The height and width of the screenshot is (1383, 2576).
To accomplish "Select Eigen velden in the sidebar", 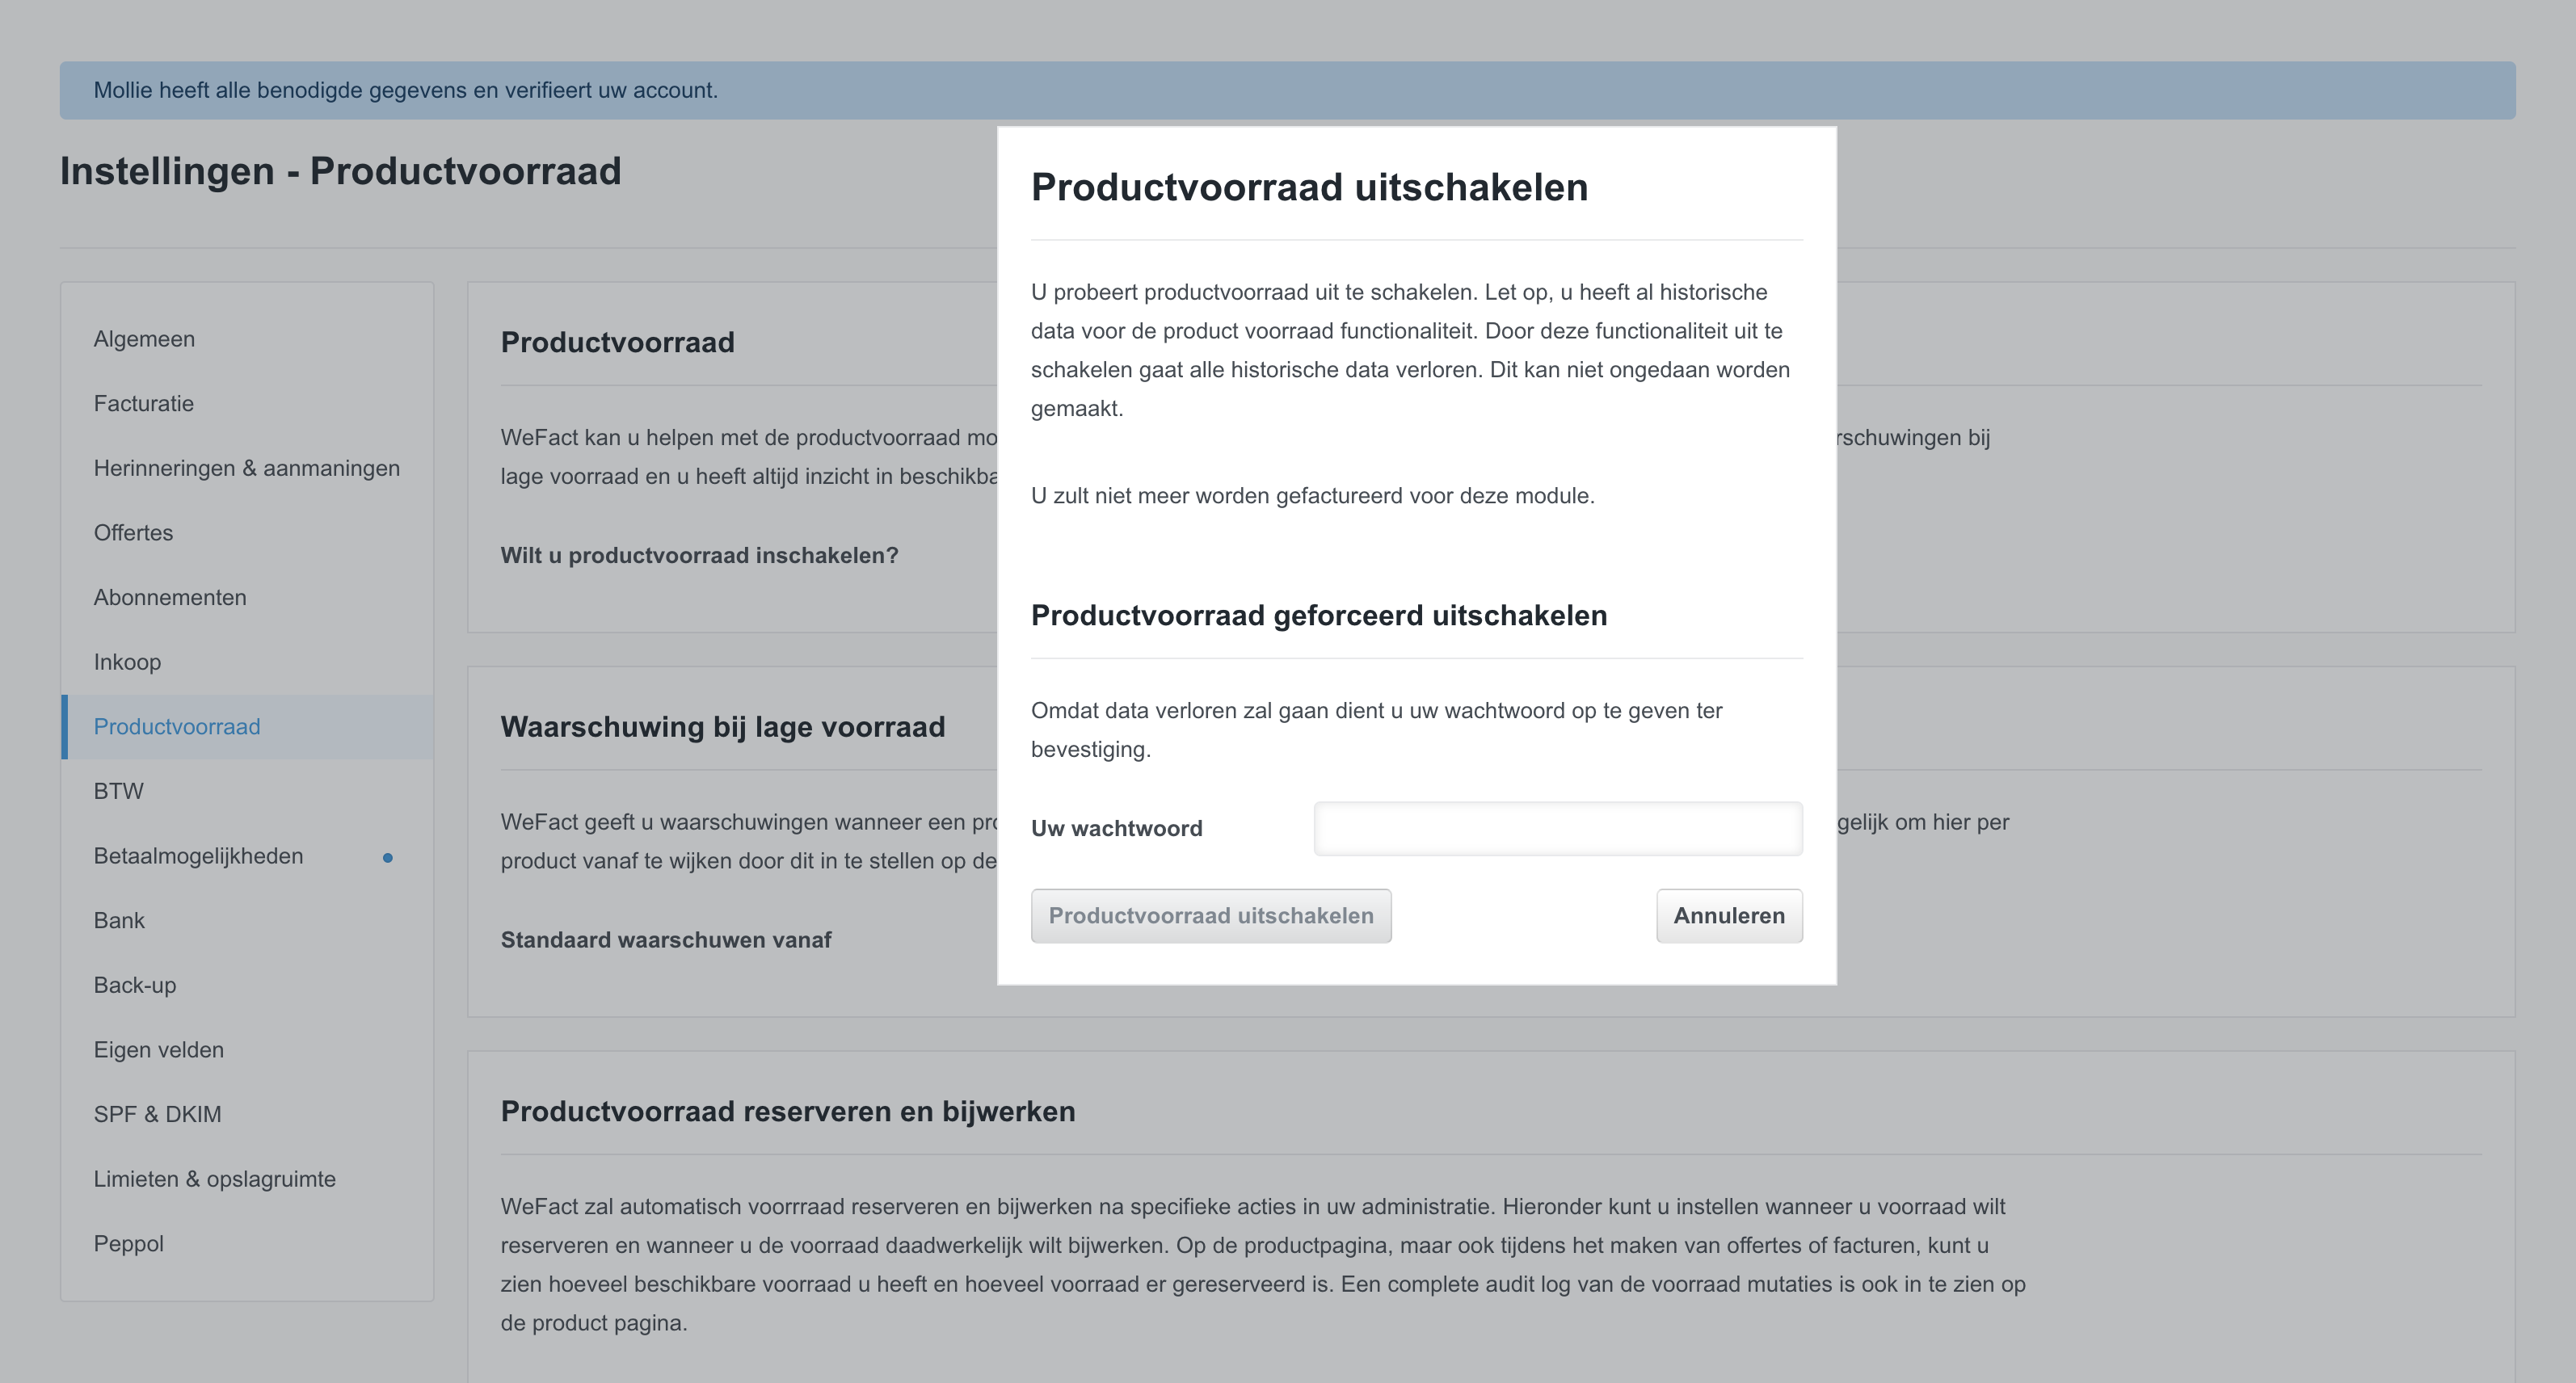I will (158, 1050).
